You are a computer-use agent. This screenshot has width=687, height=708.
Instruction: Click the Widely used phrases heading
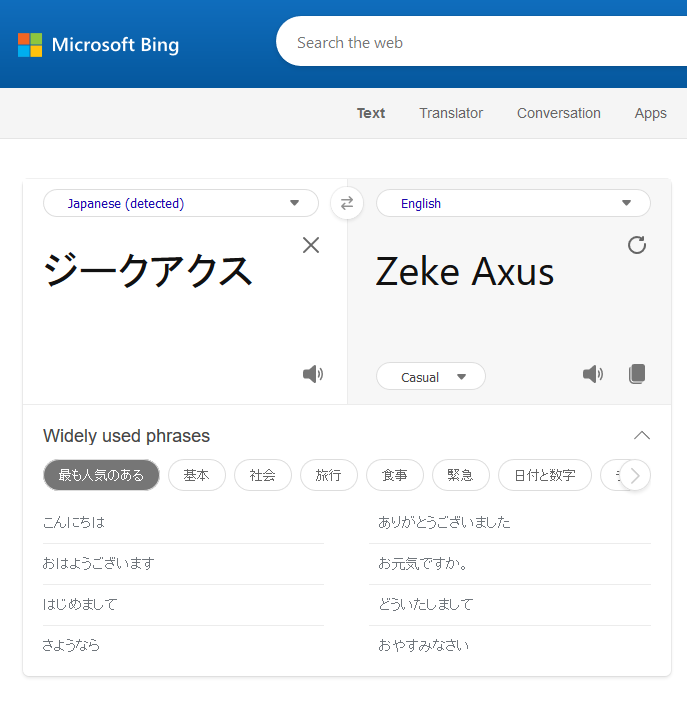[x=126, y=436]
